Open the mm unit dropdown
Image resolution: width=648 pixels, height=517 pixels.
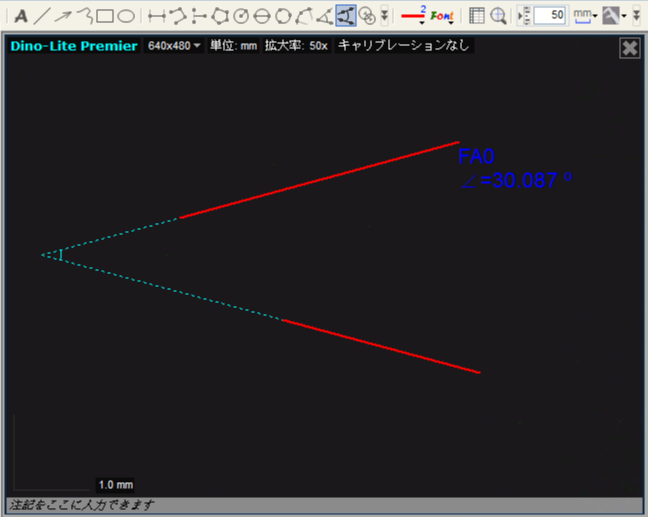pos(585,16)
